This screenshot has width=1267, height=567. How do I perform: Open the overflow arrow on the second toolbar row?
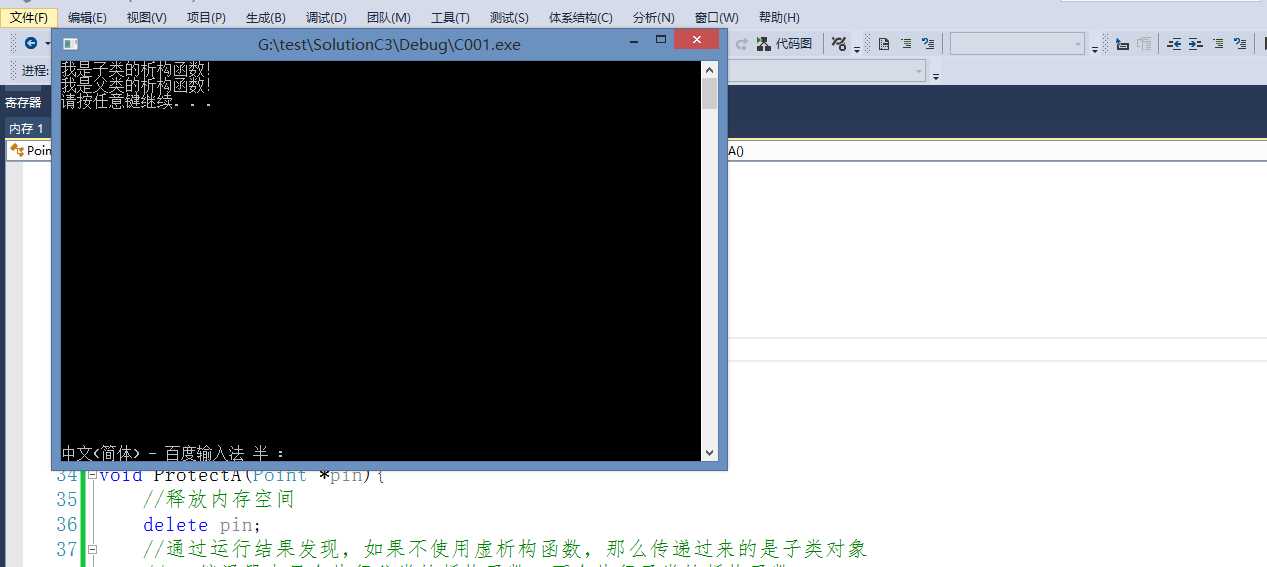click(x=935, y=75)
